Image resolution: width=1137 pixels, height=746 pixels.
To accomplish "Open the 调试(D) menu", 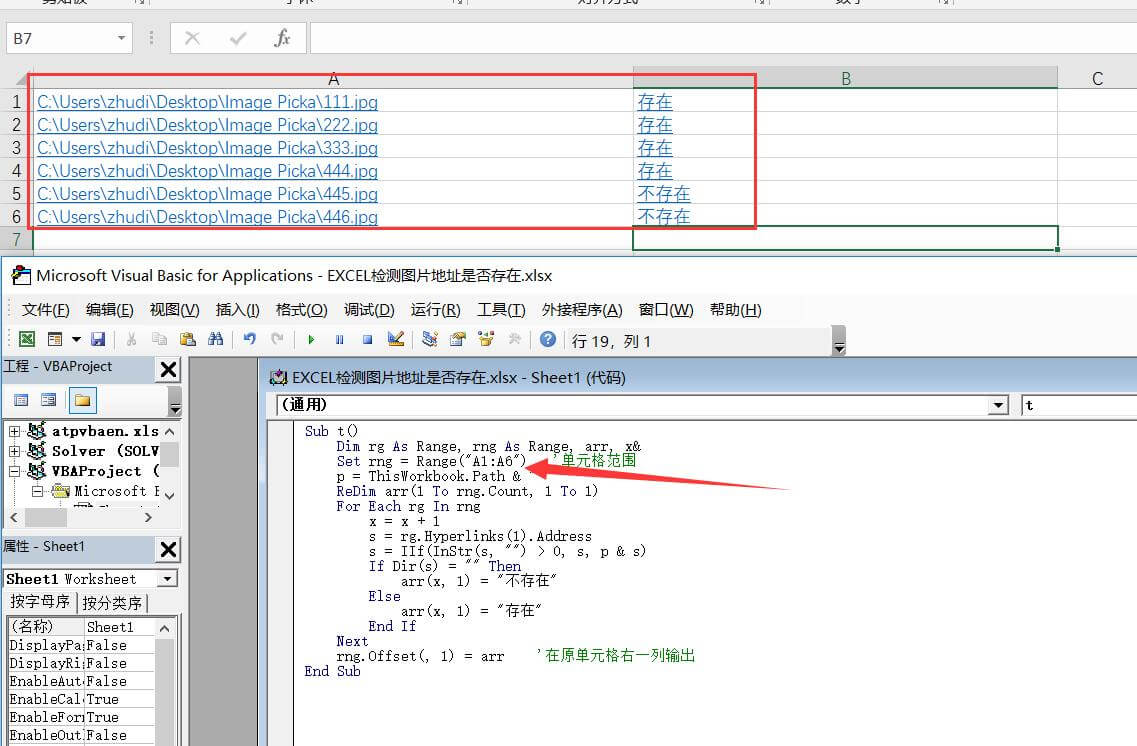I will point(369,310).
